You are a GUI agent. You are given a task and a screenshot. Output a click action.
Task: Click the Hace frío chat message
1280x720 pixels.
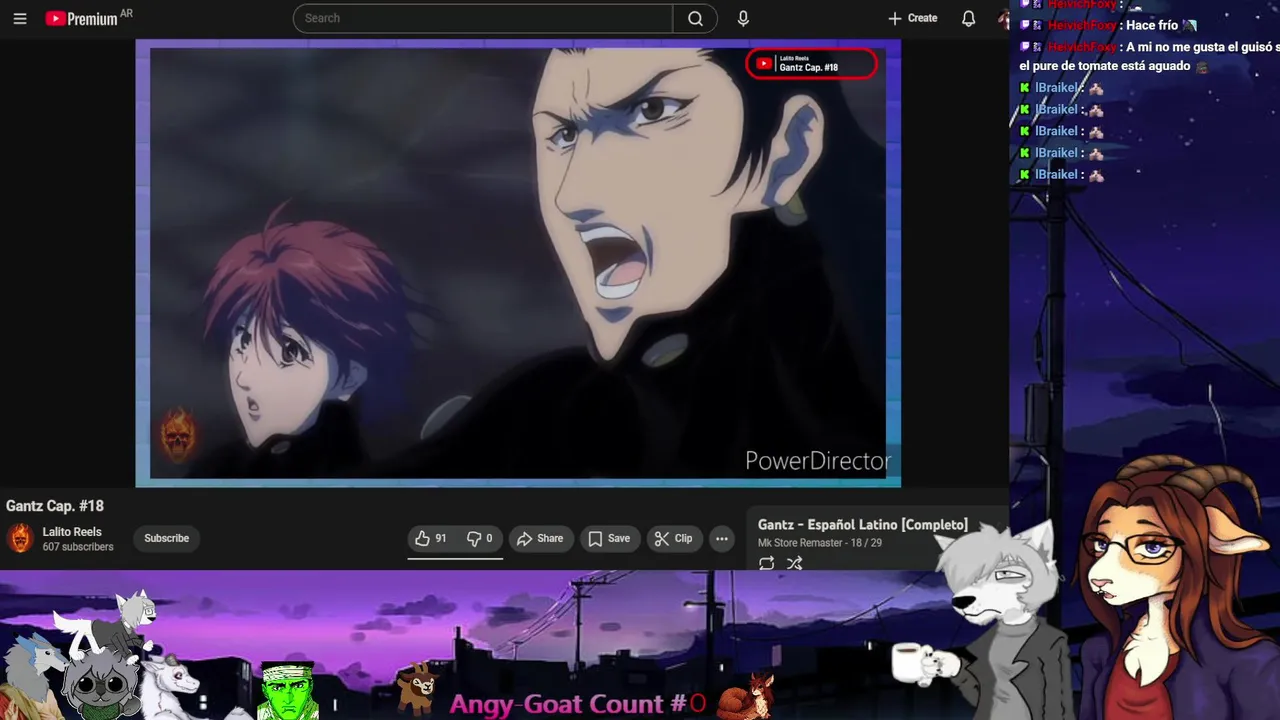(x=1152, y=25)
